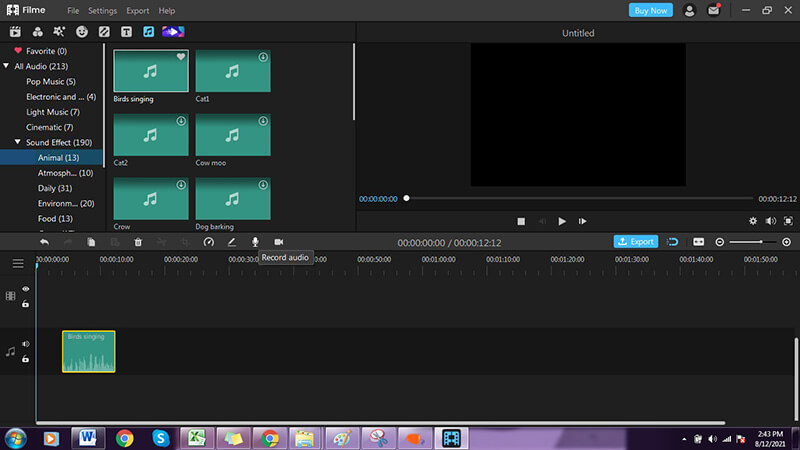
Task: Download the Cow moo sound effect
Action: click(x=263, y=121)
